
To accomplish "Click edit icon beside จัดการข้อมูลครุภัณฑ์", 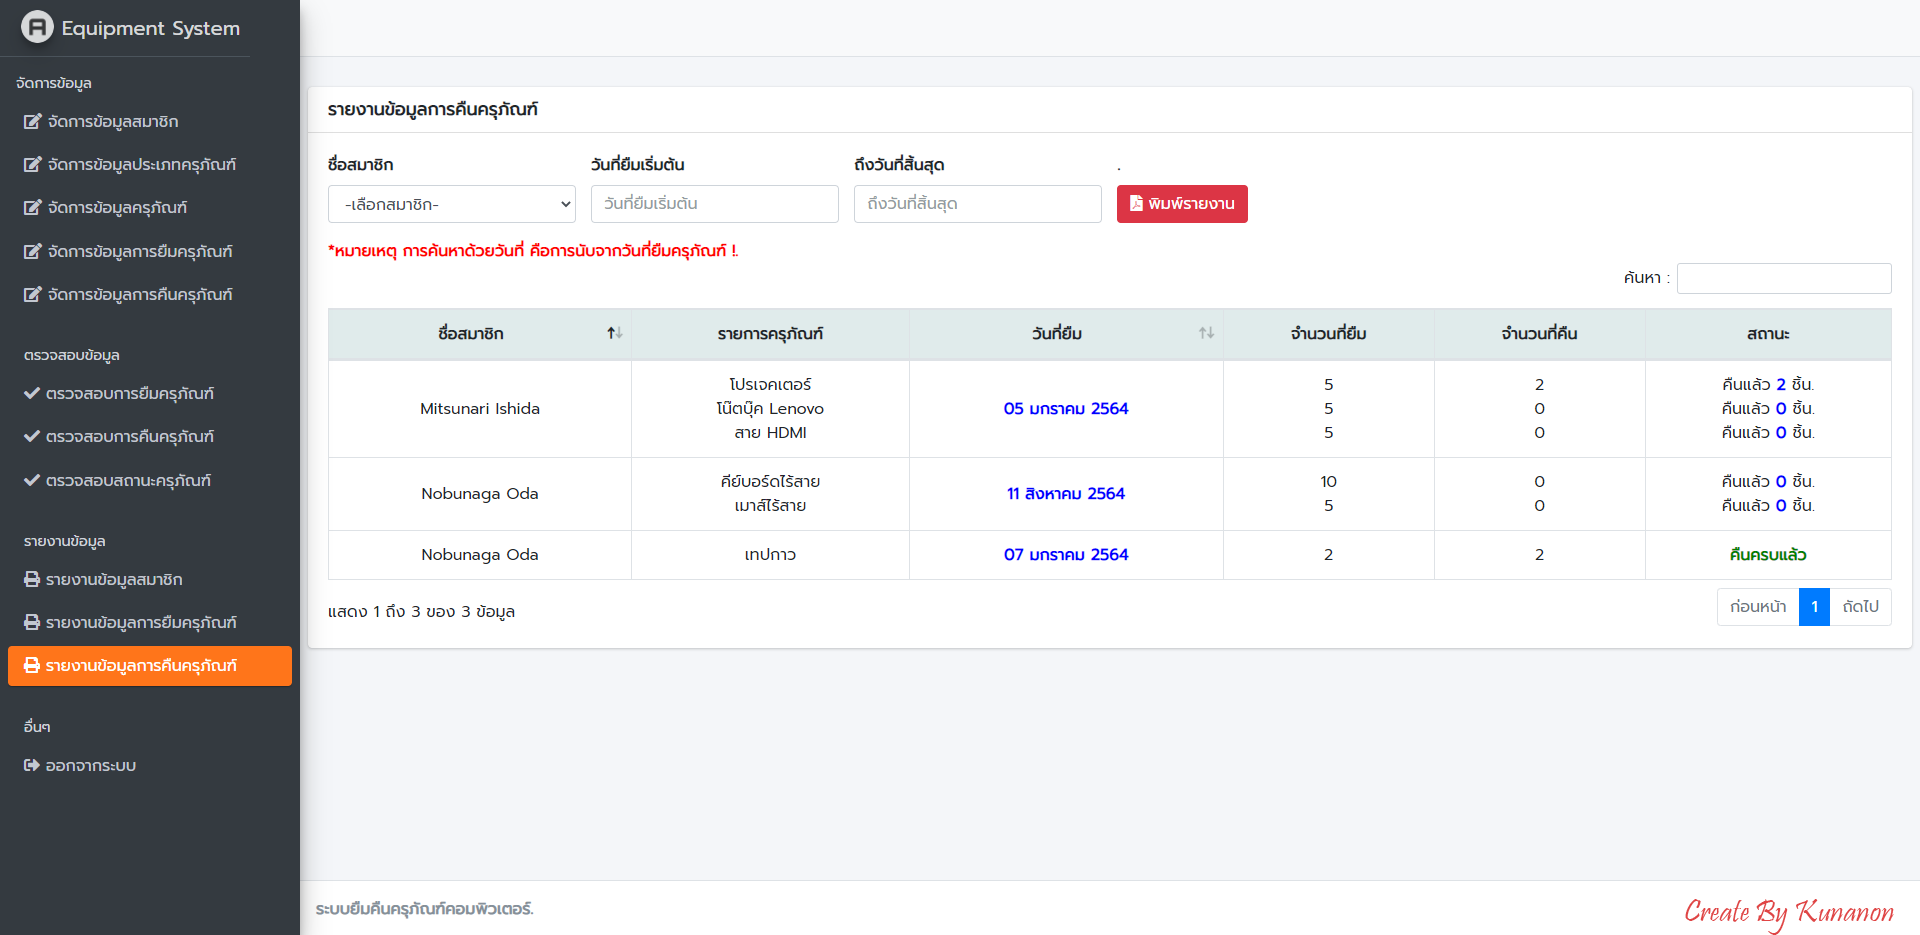I will (33, 208).
